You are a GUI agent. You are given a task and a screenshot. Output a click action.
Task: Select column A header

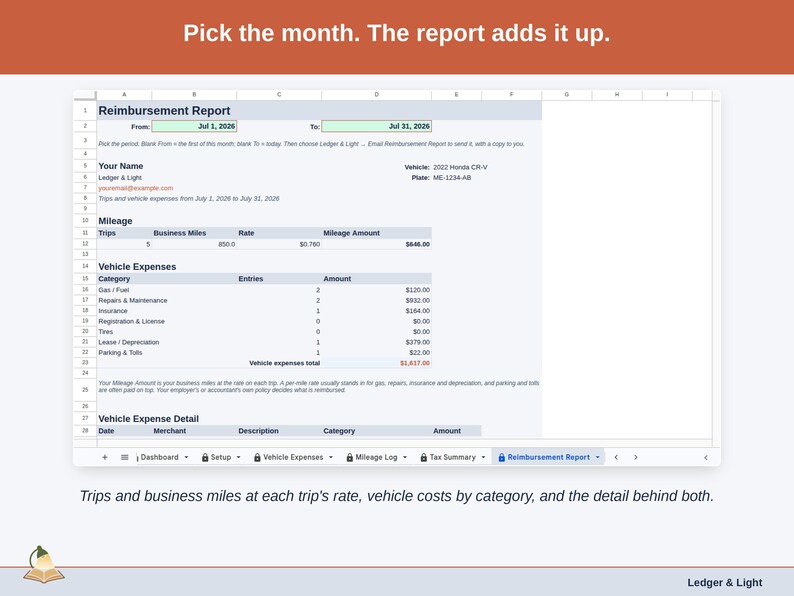(124, 95)
